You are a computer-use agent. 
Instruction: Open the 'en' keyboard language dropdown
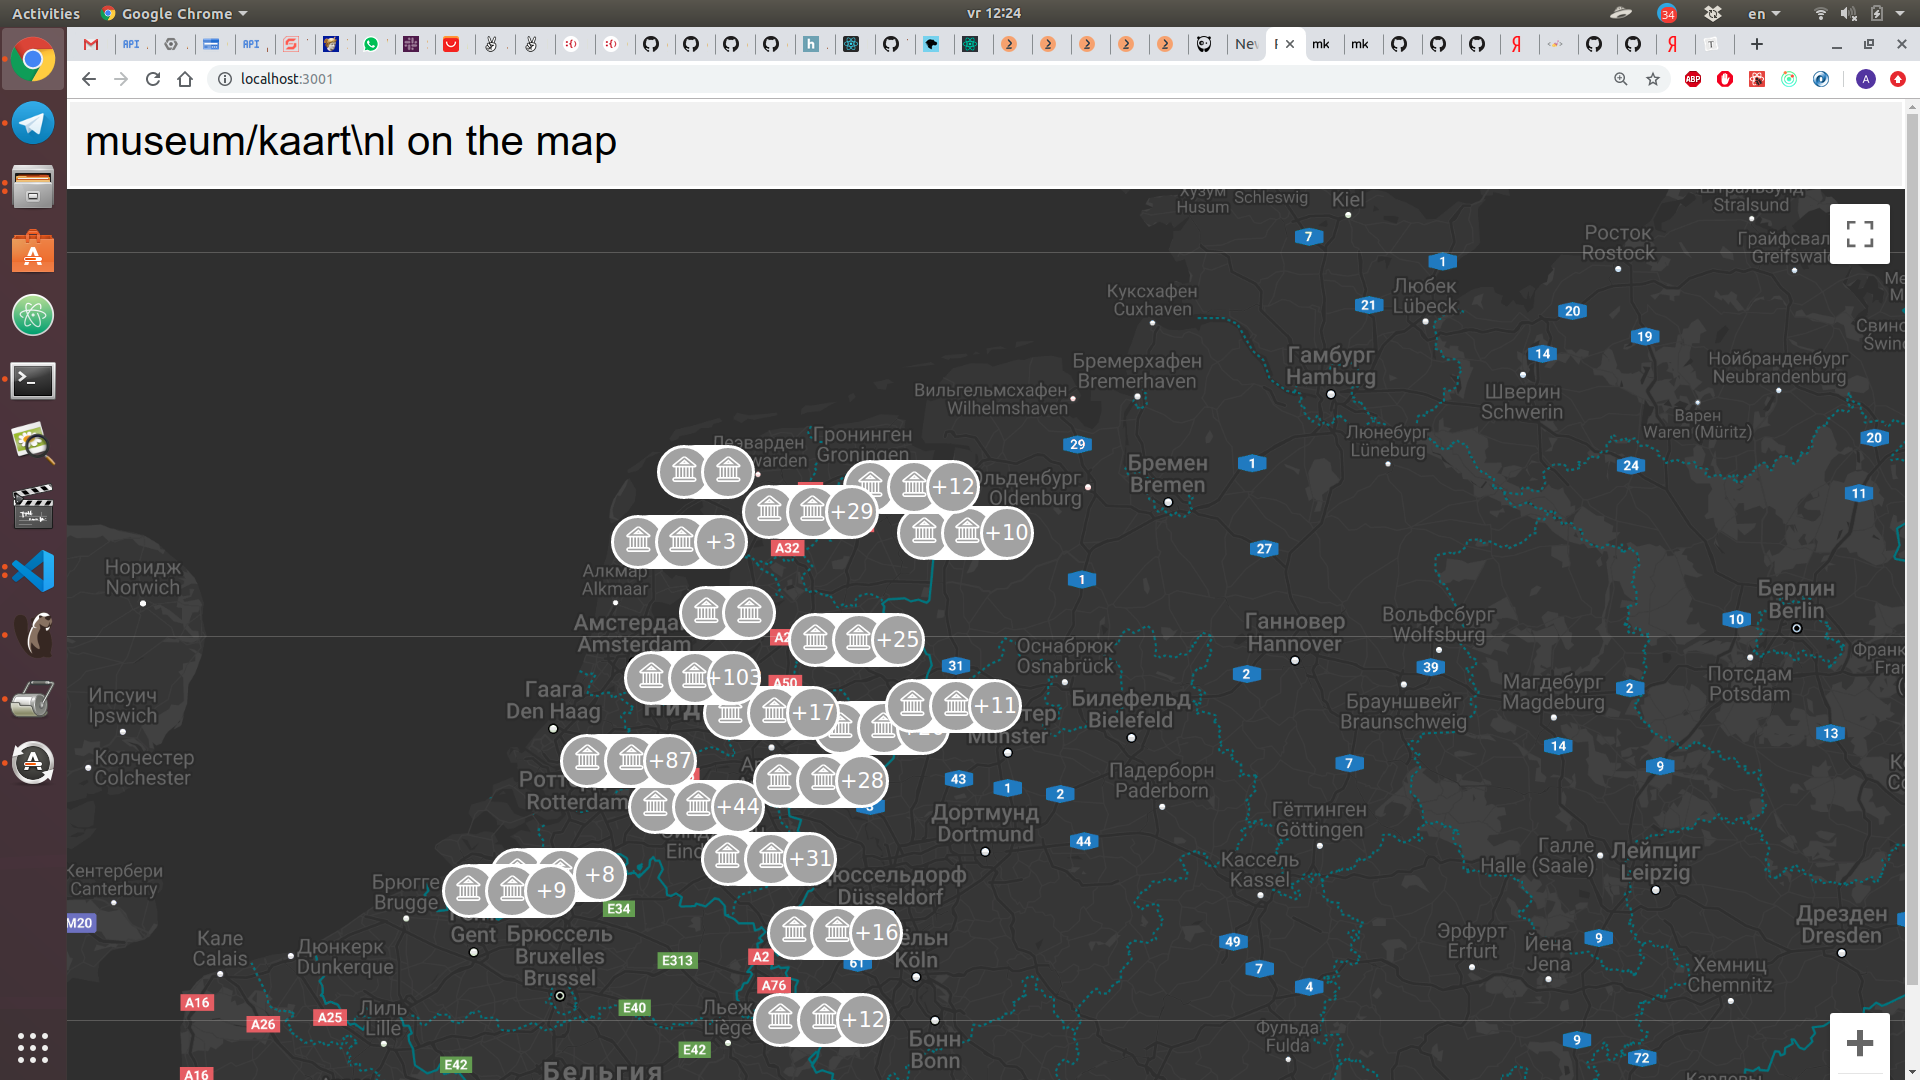(1764, 14)
